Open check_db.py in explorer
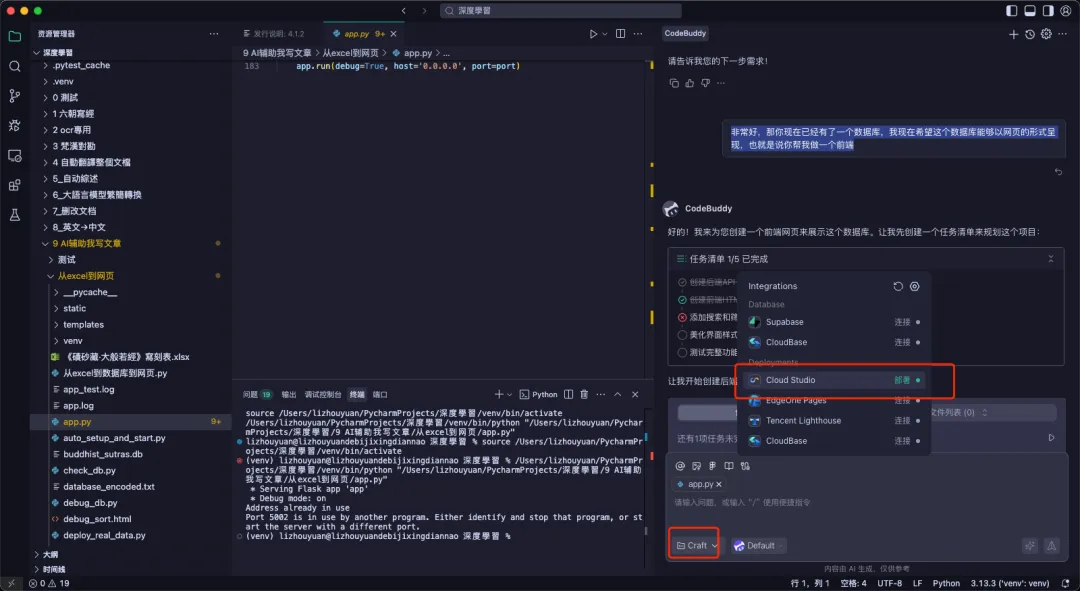The height and width of the screenshot is (591, 1080). pos(90,470)
